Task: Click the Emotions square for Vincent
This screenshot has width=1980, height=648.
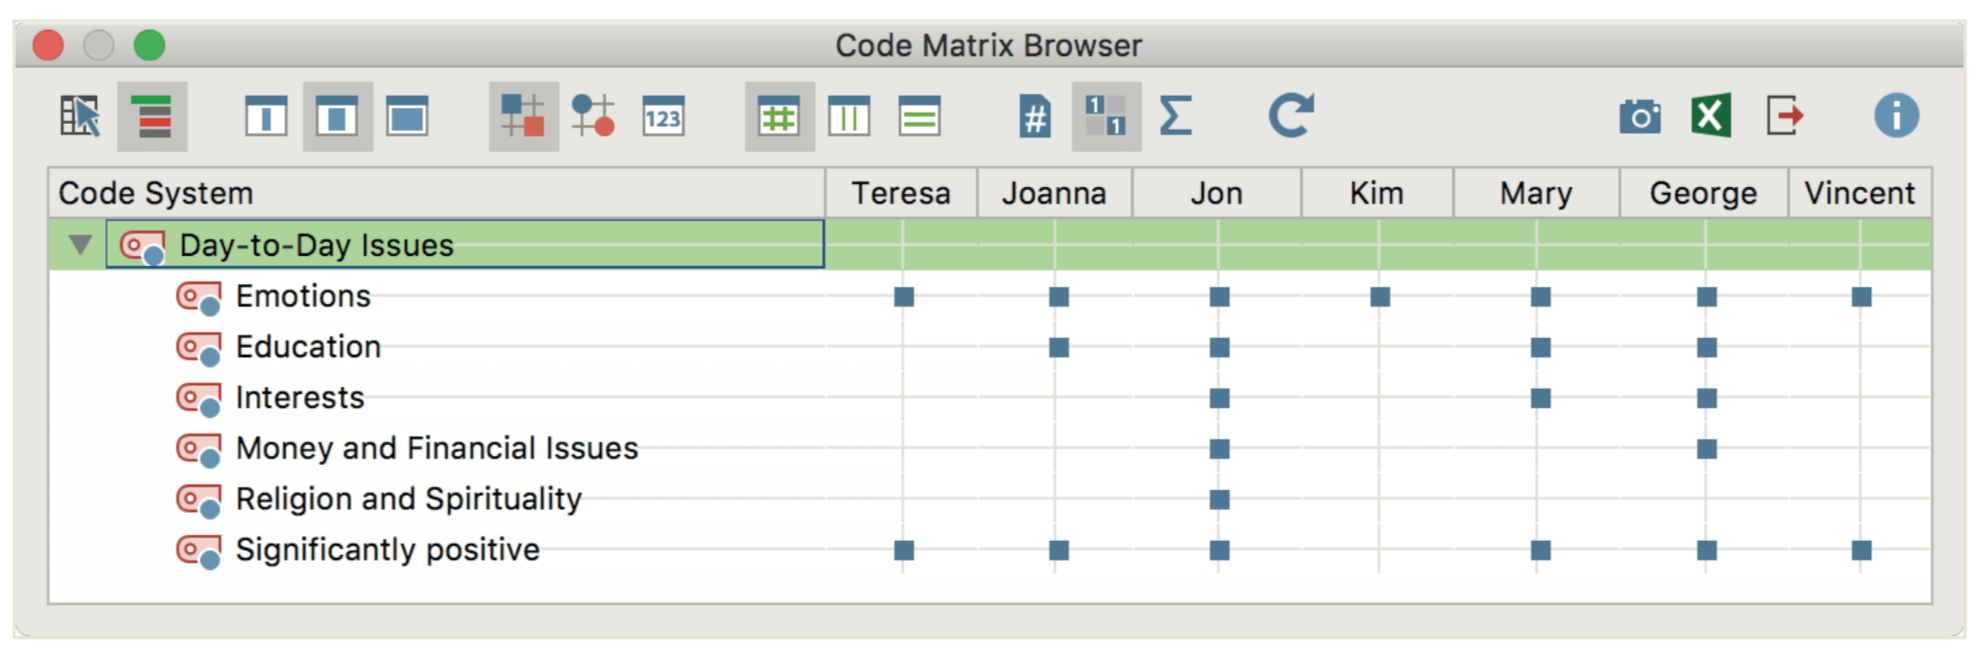Action: [x=1861, y=297]
